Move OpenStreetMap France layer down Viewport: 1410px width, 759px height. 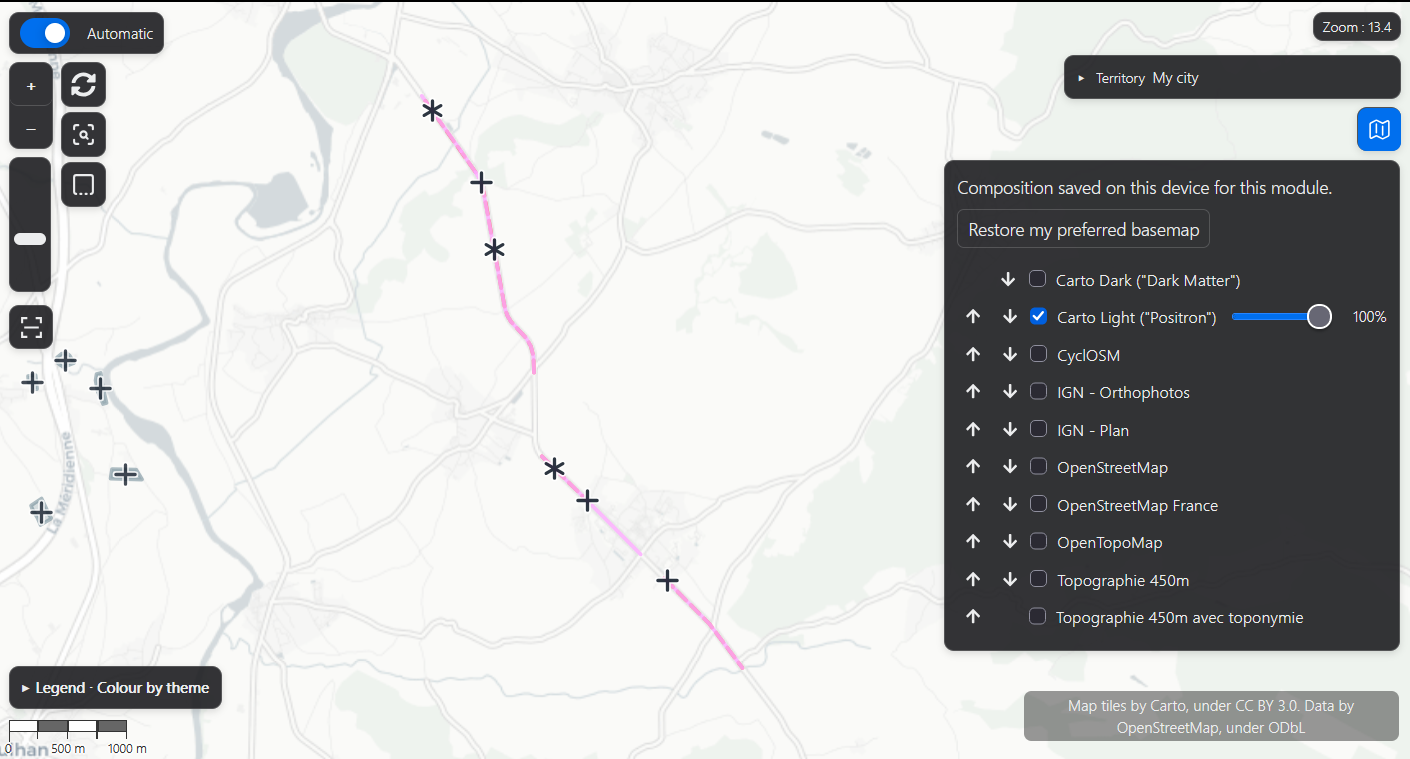[x=1010, y=505]
